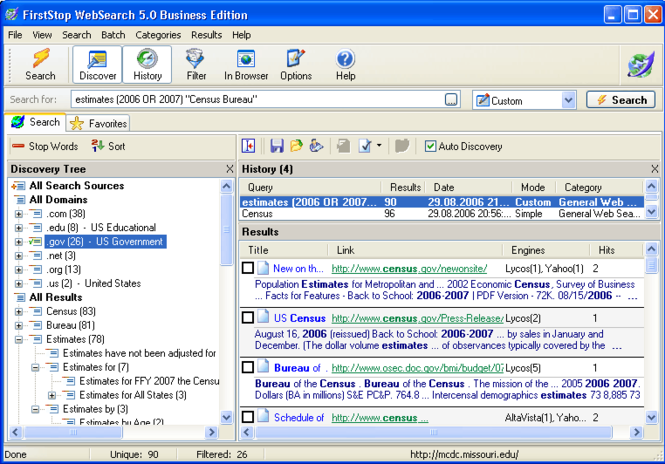Toggle the History toolbar button
Image resolution: width=665 pixels, height=464 pixels.
tap(147, 65)
